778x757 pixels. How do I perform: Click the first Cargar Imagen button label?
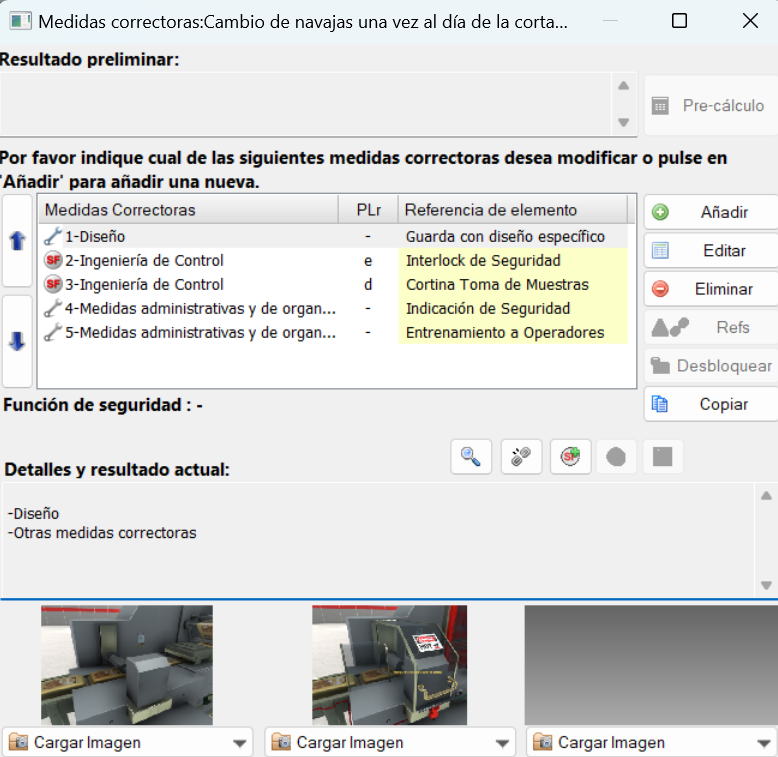[87, 743]
